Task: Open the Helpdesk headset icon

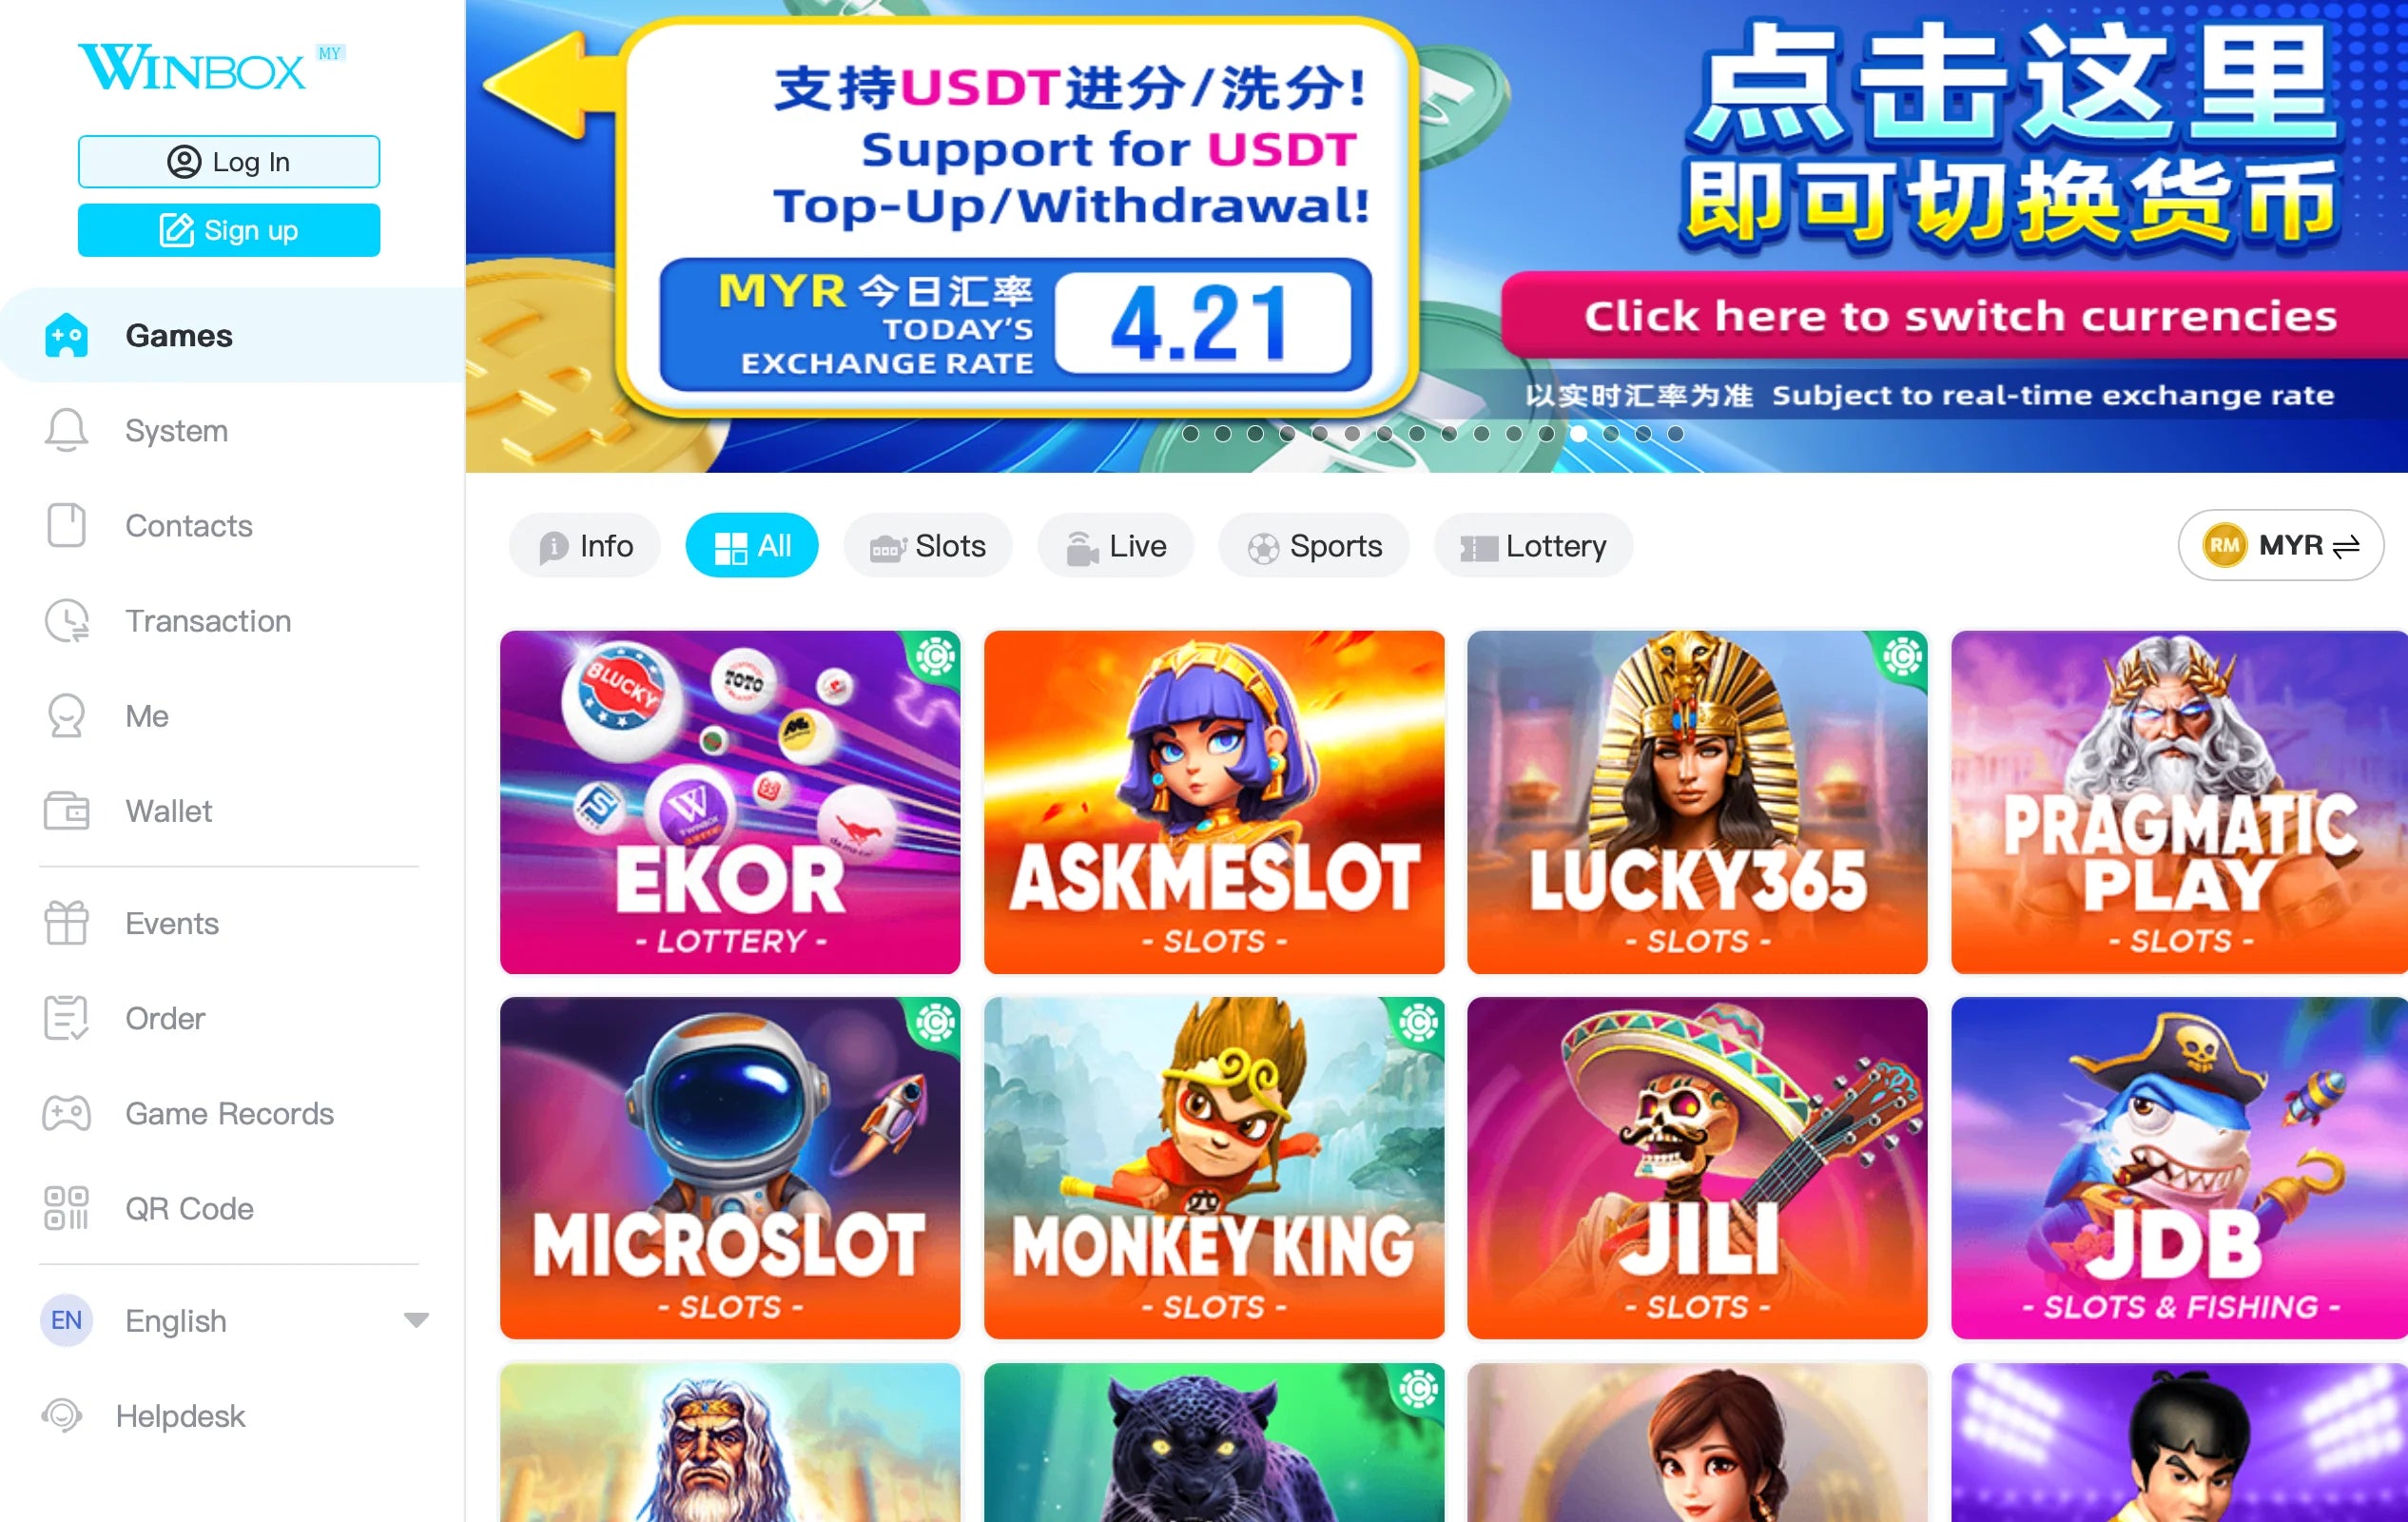Action: tap(62, 1415)
